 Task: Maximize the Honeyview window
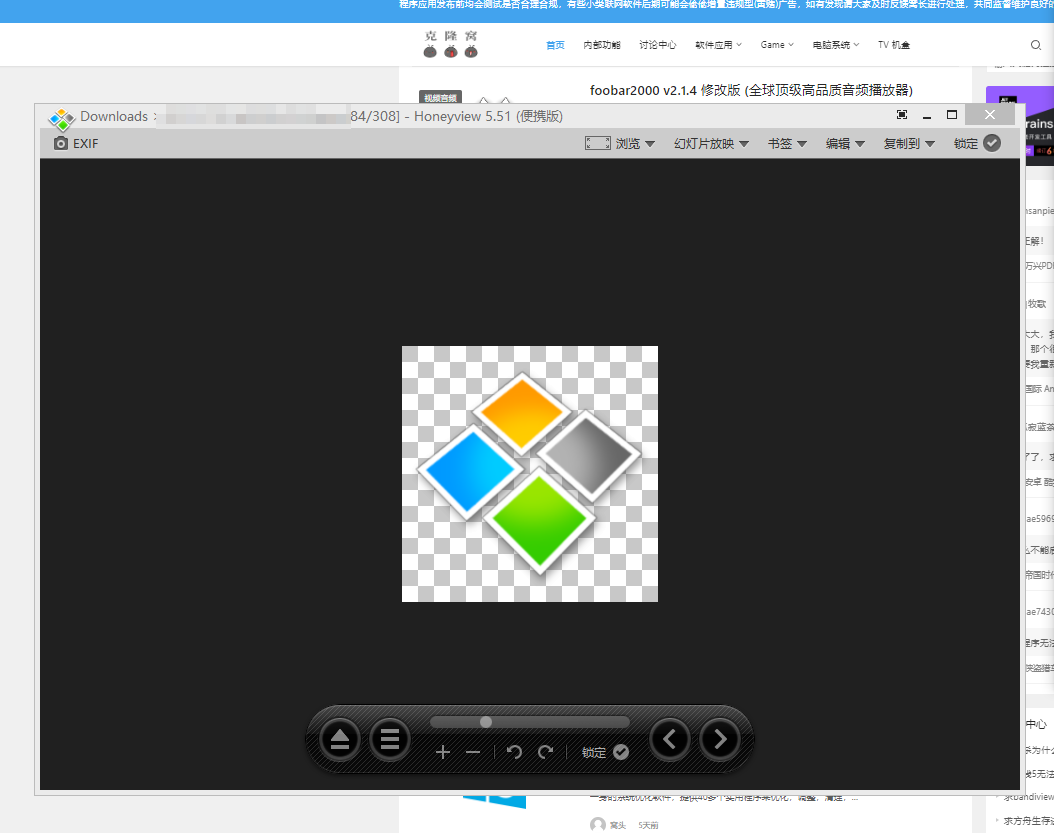952,115
